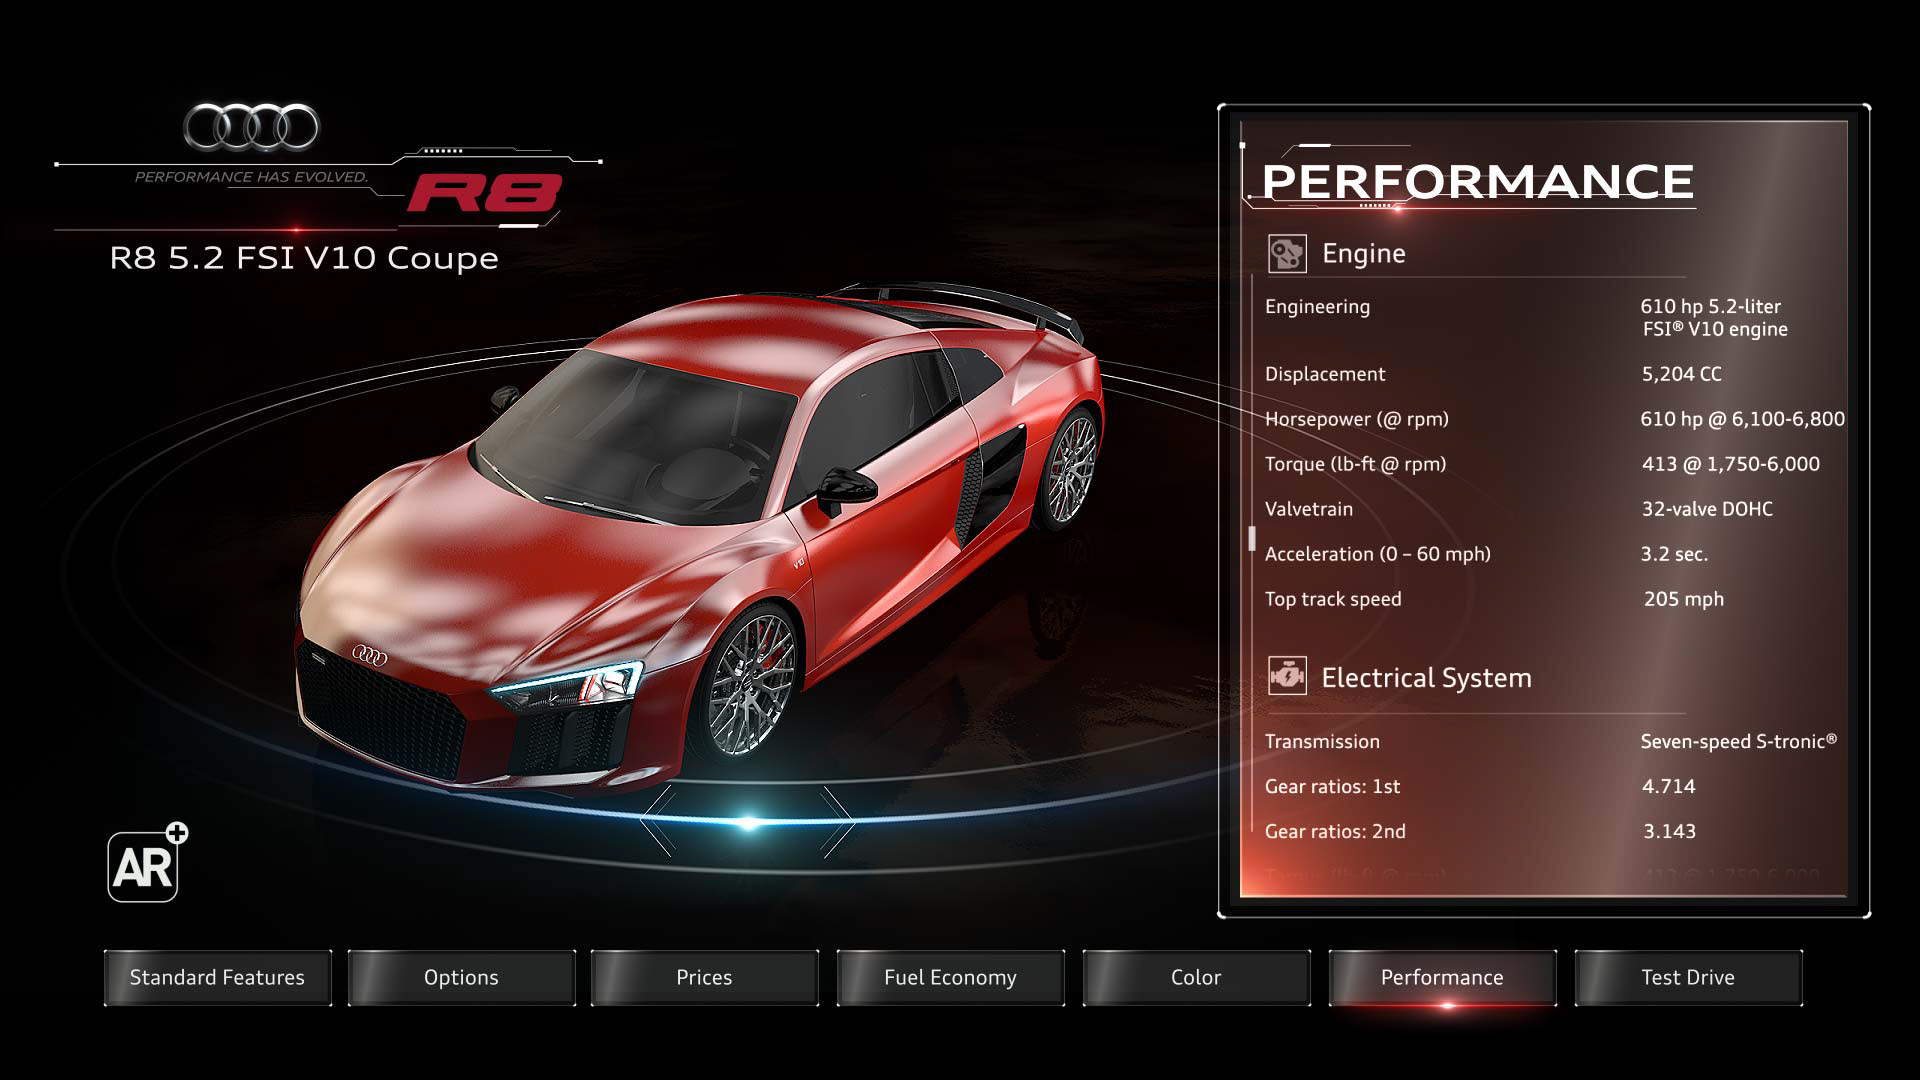
Task: Click the '413 @ 1,750-6,000' value
Action: [1730, 464]
